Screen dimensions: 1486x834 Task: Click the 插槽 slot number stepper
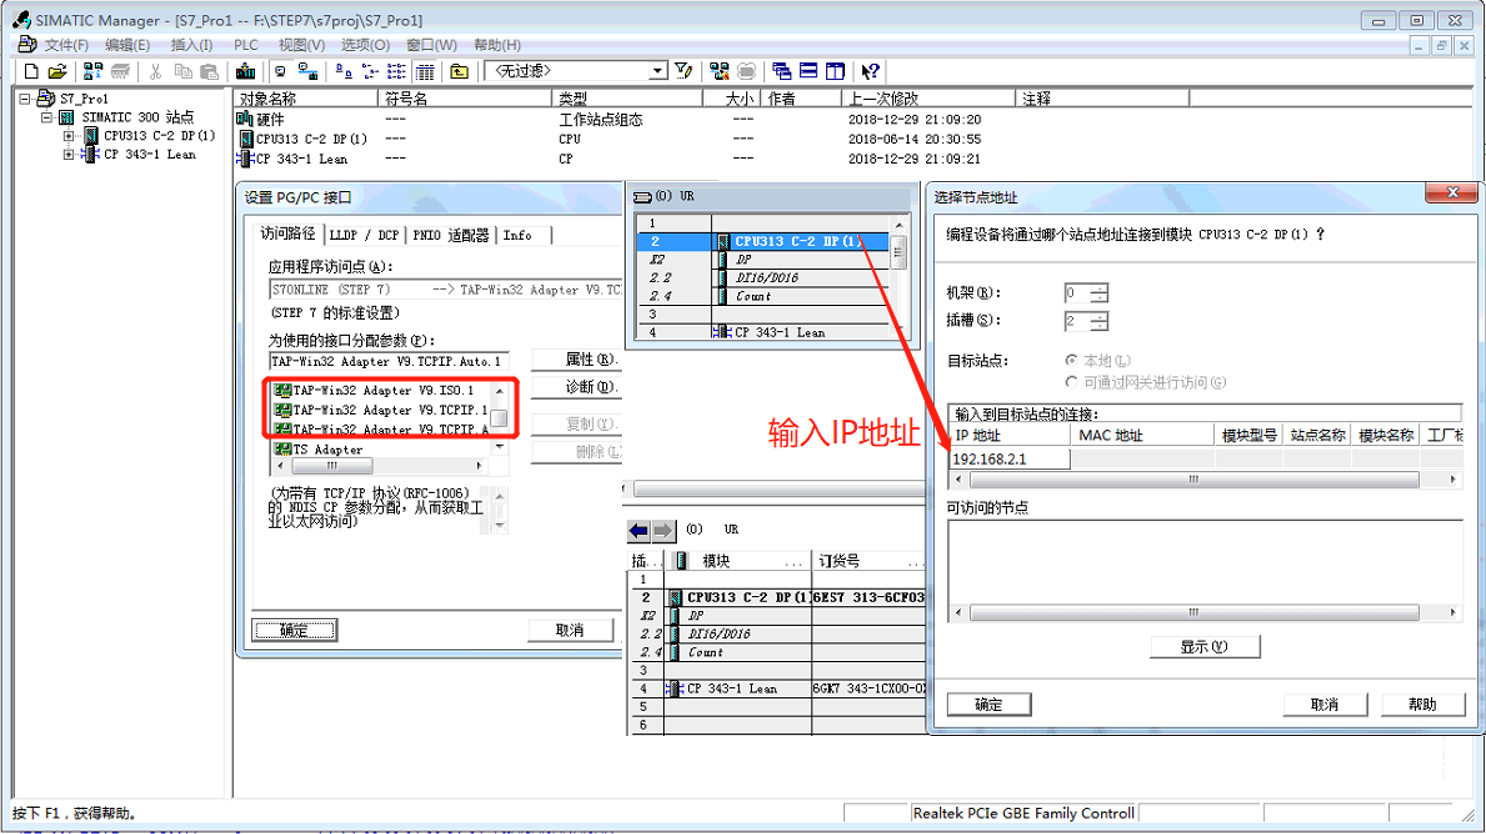tap(1098, 321)
